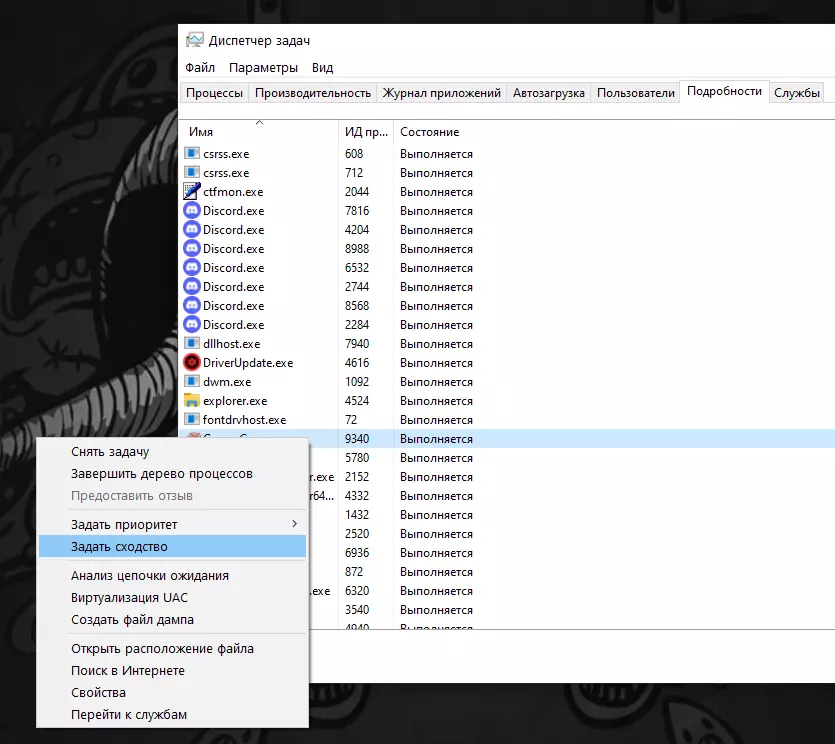Select the explorer.exe process name

[235, 401]
